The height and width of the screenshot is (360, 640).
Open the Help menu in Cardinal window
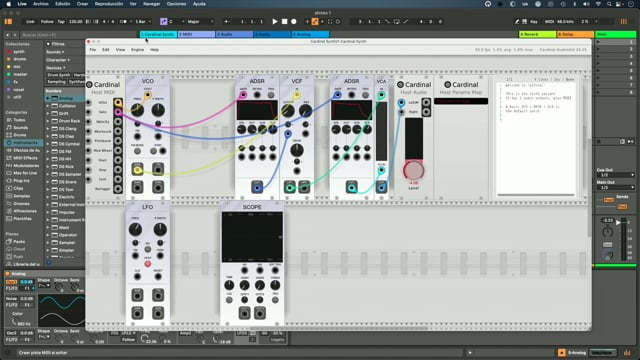click(154, 49)
